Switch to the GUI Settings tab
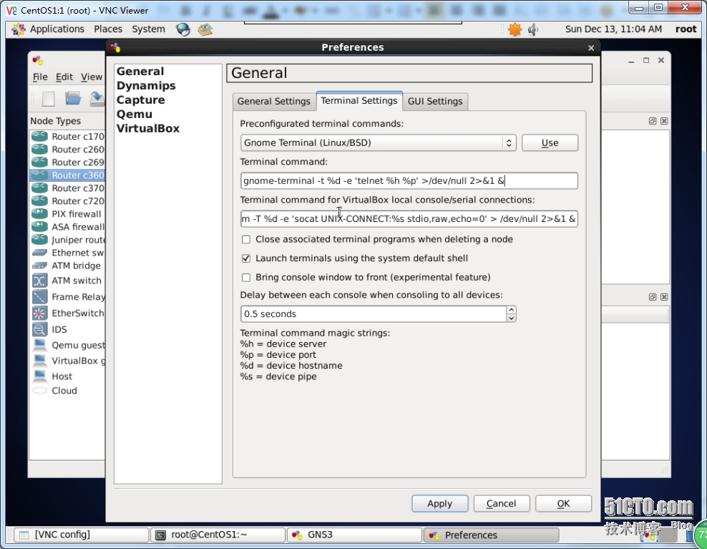The height and width of the screenshot is (549, 707). point(434,101)
